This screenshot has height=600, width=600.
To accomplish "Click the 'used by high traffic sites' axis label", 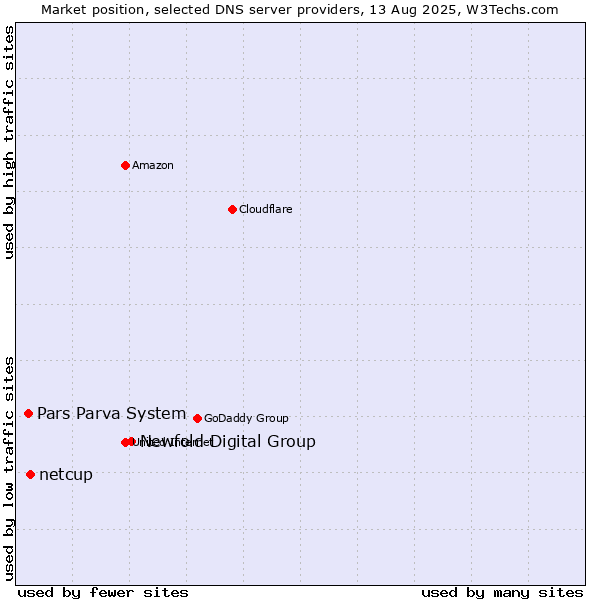I will 9,142.
